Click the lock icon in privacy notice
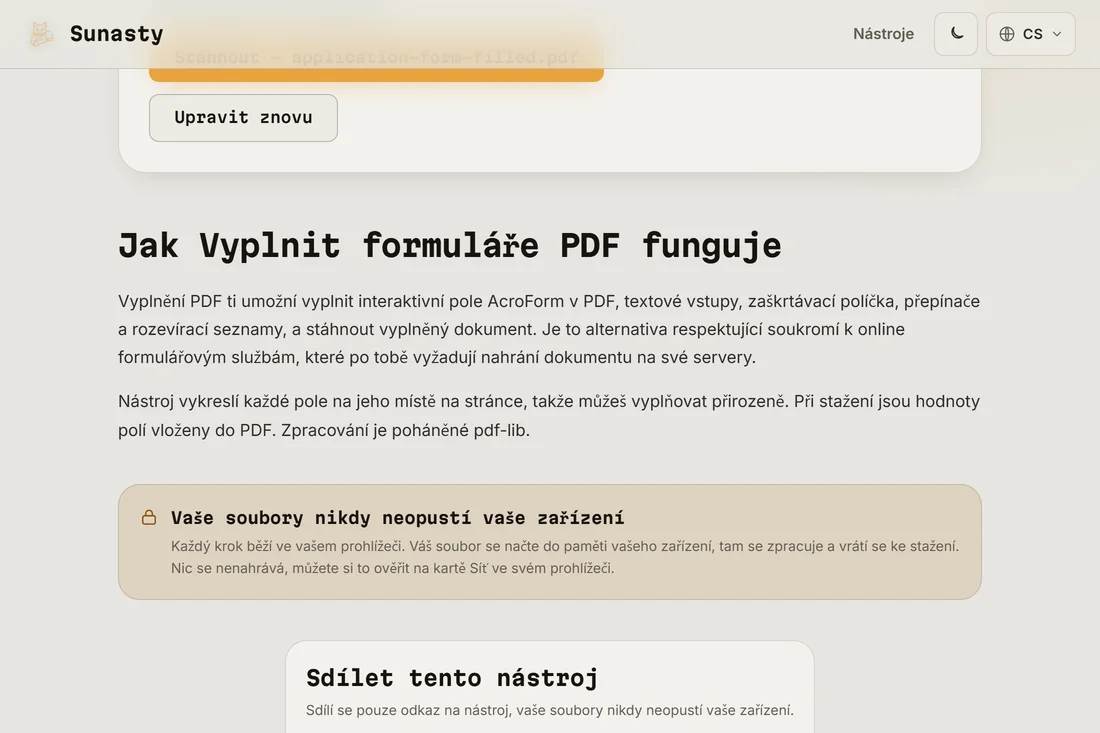 [149, 518]
